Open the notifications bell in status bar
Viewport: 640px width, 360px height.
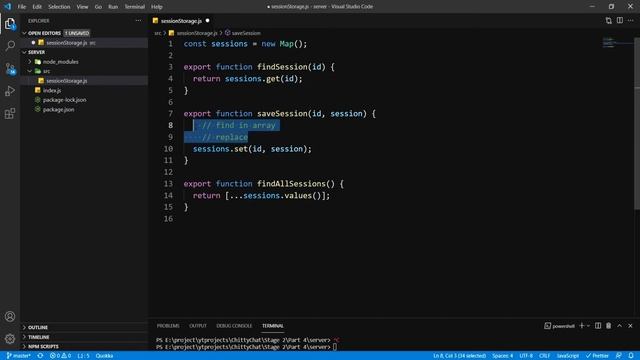[631, 356]
